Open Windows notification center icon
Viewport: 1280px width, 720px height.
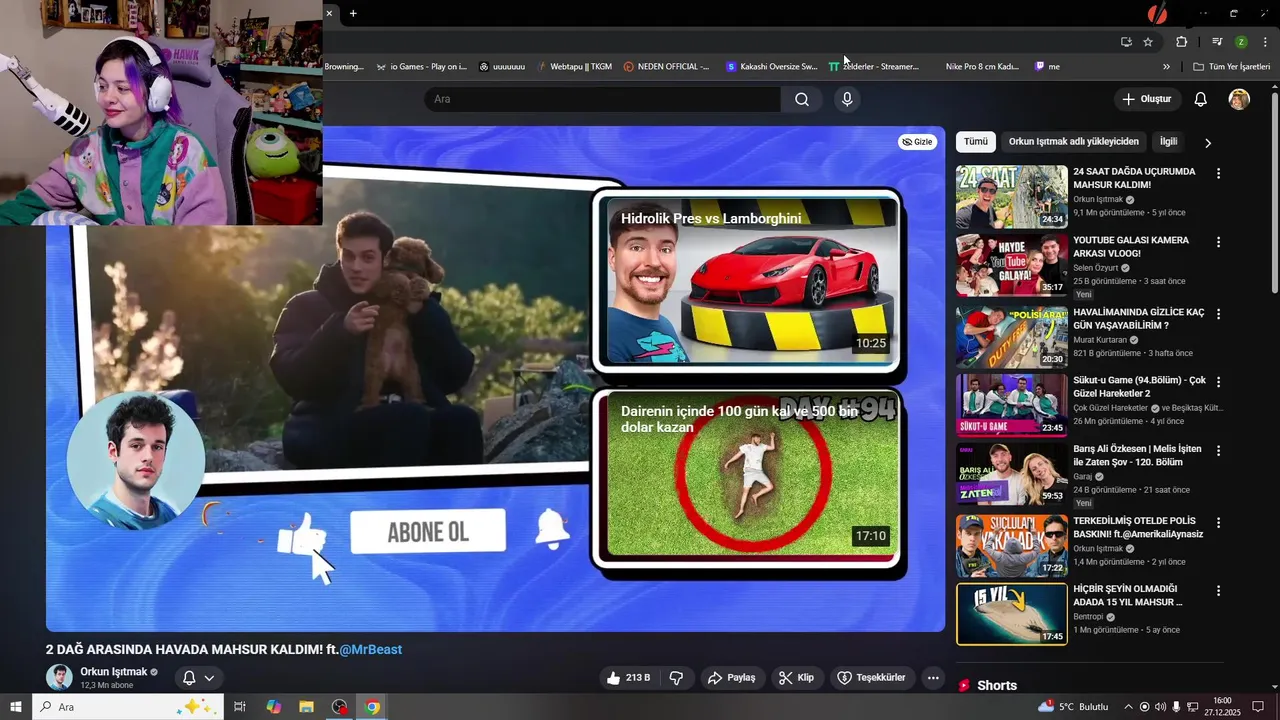[1258, 707]
